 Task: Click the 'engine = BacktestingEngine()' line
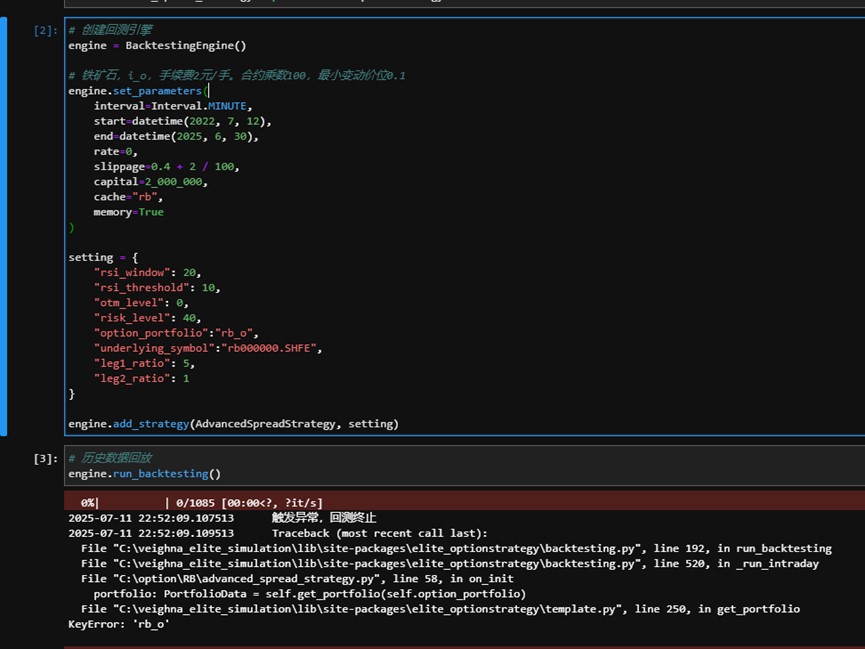(x=157, y=45)
